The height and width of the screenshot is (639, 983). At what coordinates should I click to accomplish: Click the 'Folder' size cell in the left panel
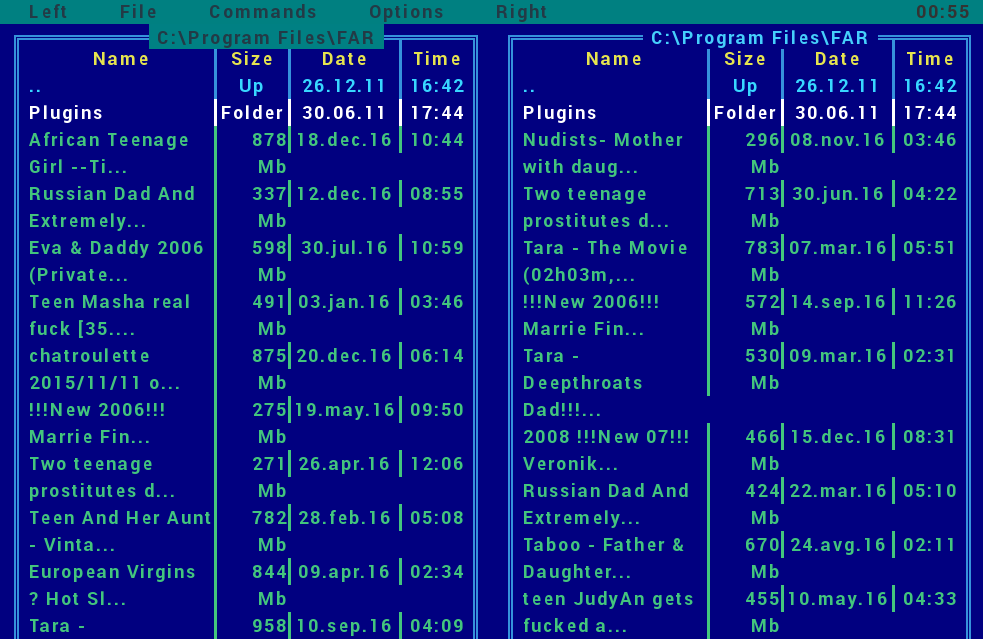pos(251,113)
